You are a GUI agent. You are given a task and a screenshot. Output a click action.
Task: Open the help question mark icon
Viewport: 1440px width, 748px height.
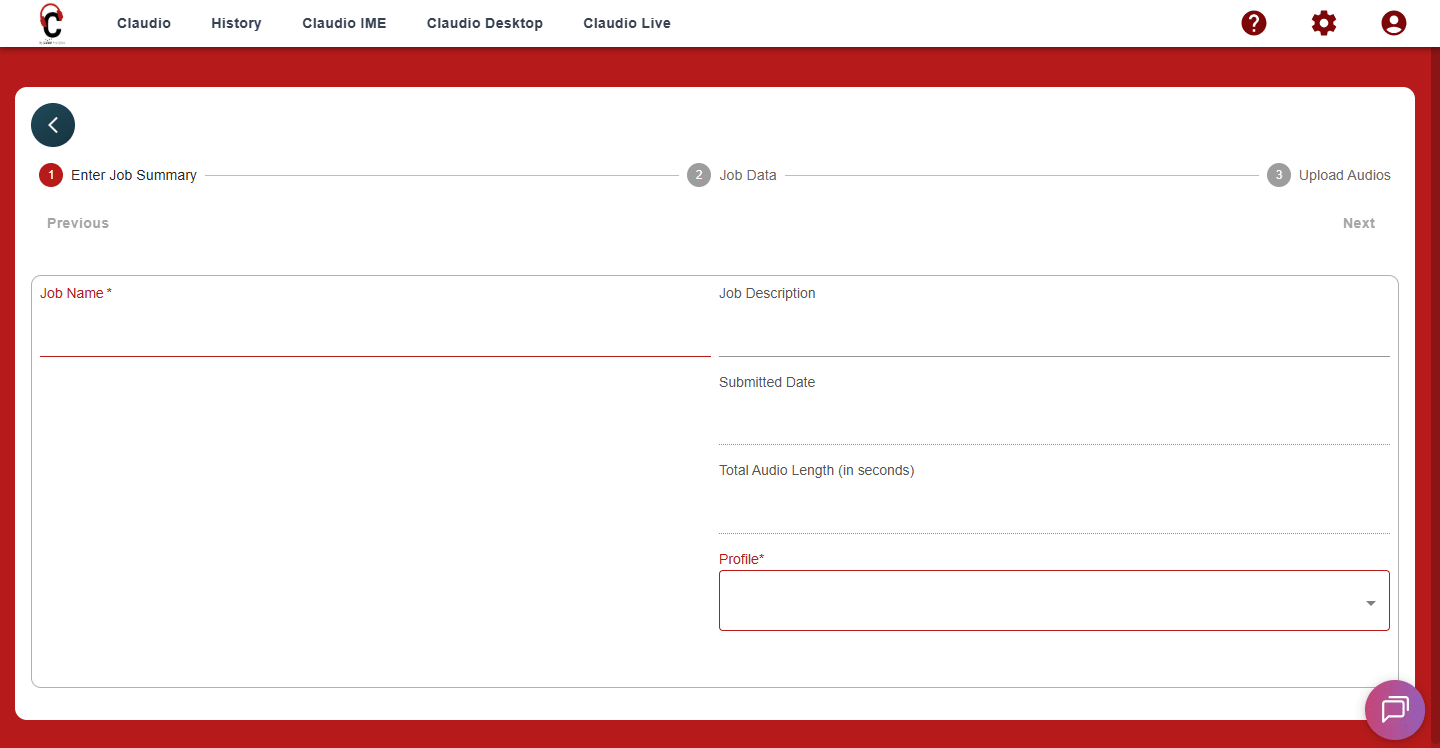pyautogui.click(x=1254, y=23)
